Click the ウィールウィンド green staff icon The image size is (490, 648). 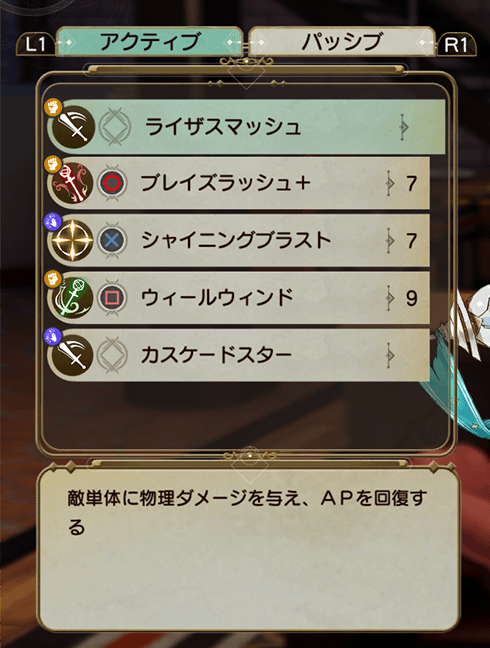point(73,297)
